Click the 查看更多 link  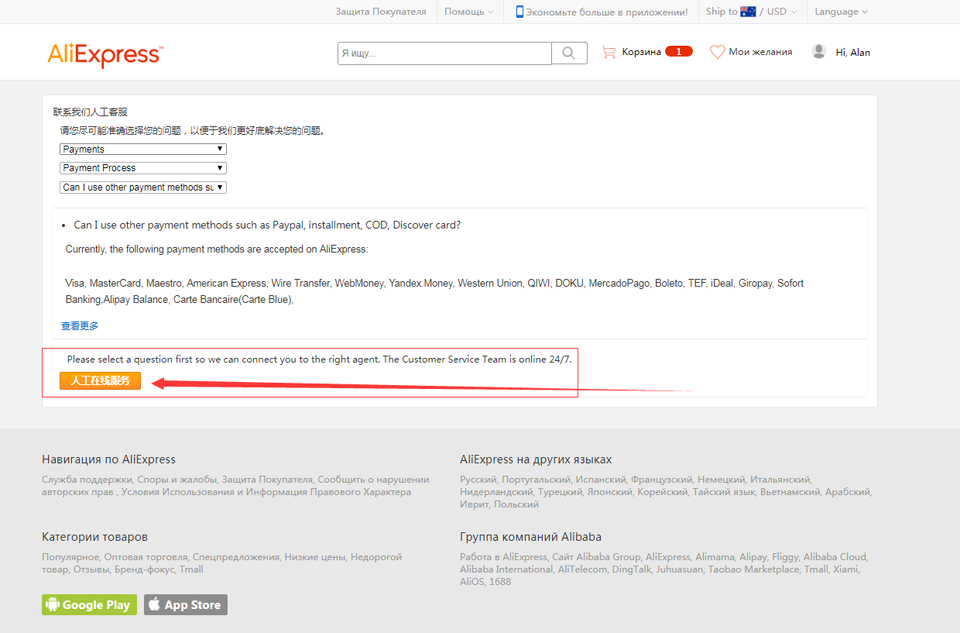[80, 326]
